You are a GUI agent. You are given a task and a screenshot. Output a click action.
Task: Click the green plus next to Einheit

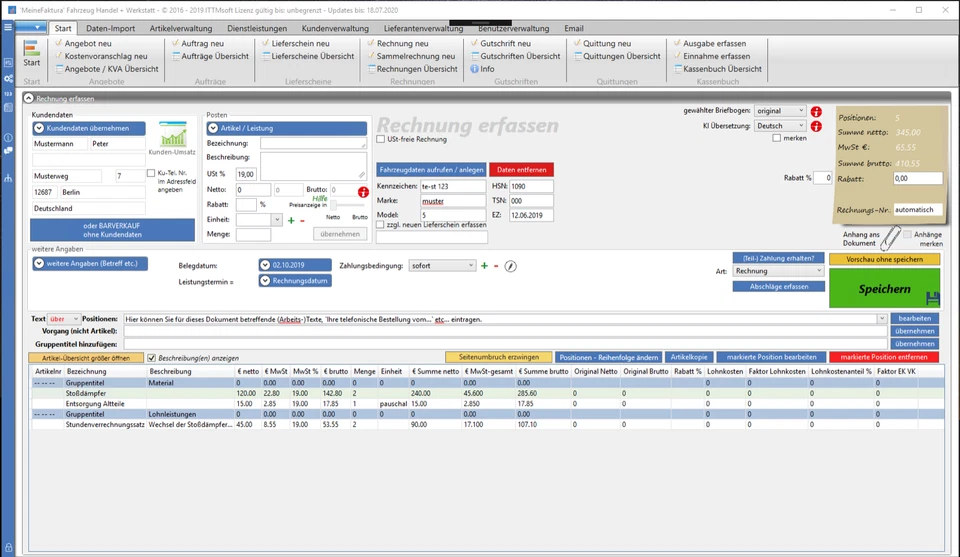click(291, 219)
